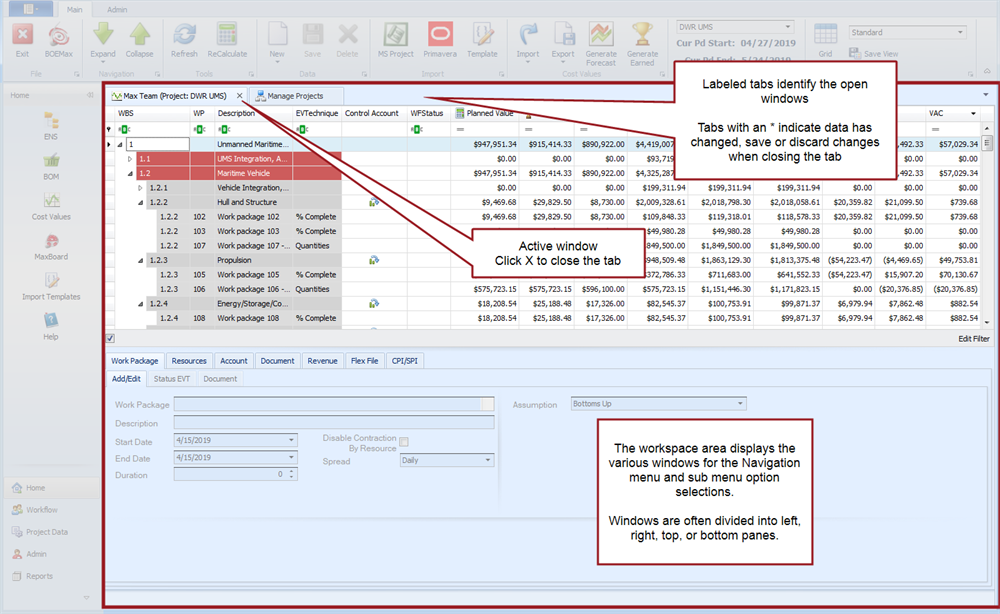The width and height of the screenshot is (1000, 614).
Task: Click the Primavera import icon
Action: 439,38
